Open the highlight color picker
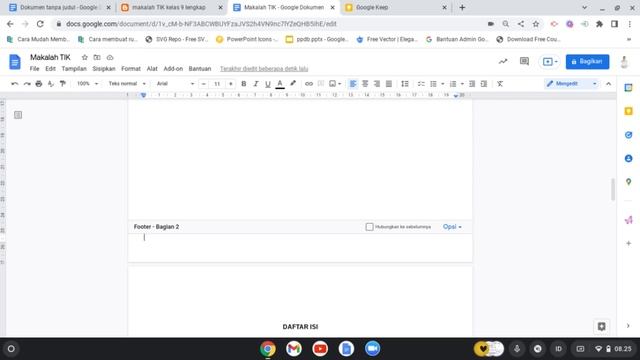 tap(293, 84)
